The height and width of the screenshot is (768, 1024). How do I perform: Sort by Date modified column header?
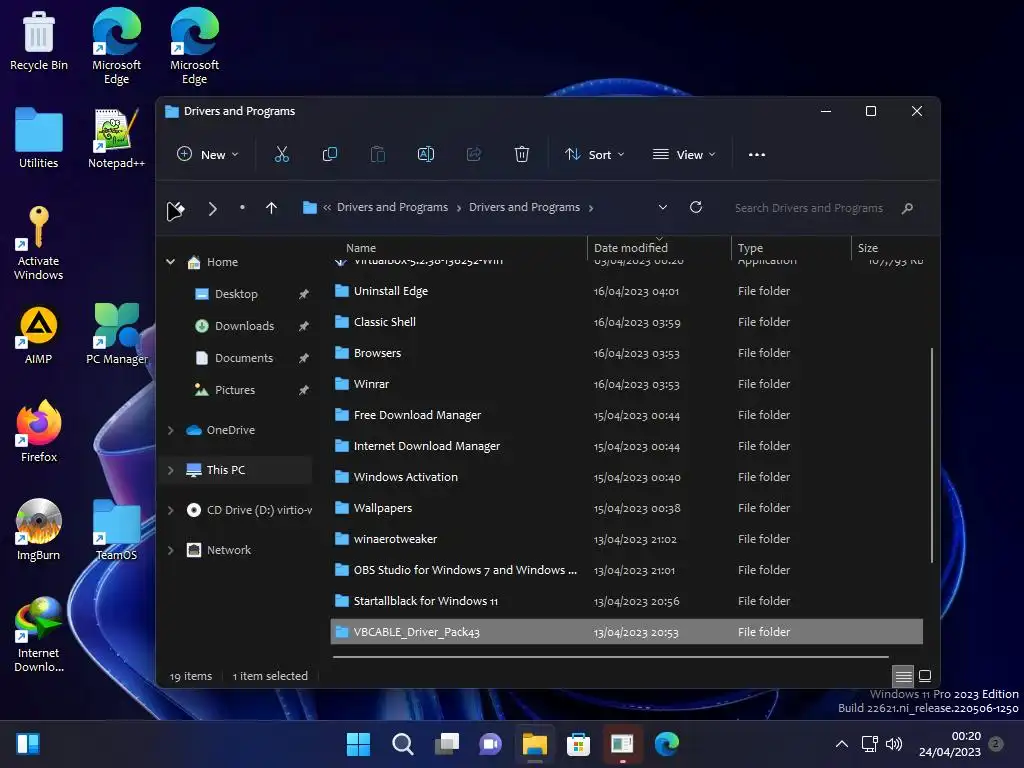coord(659,248)
